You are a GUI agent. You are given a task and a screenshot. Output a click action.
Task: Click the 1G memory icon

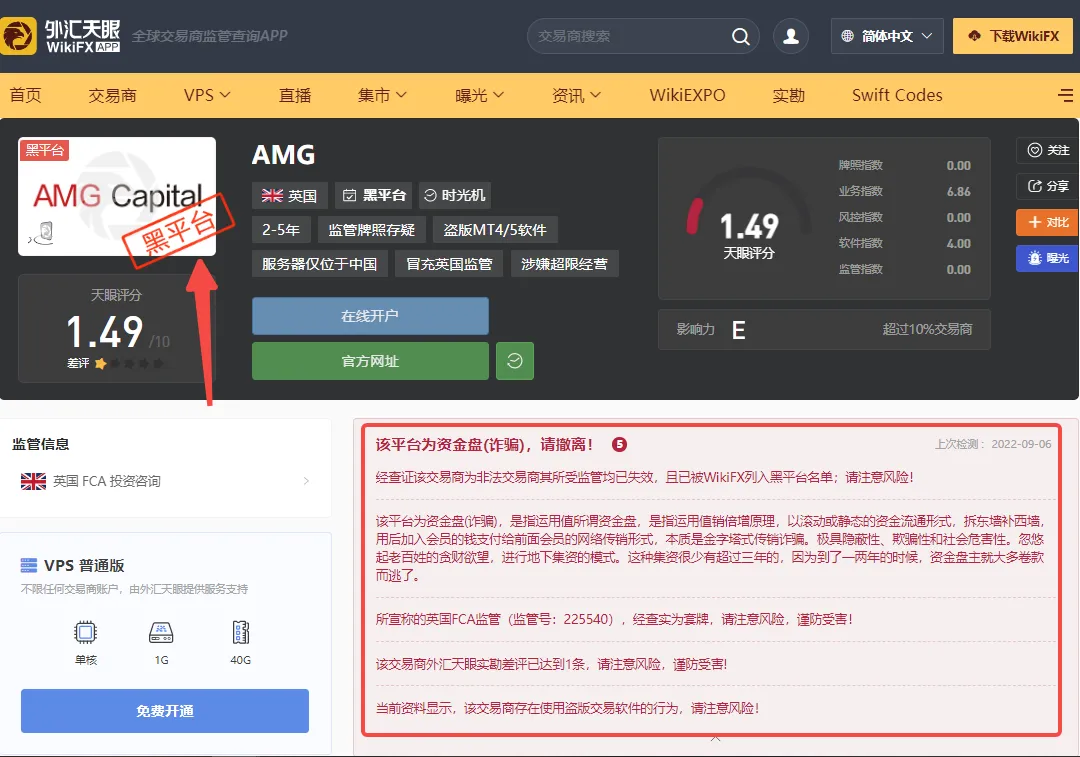(x=161, y=632)
